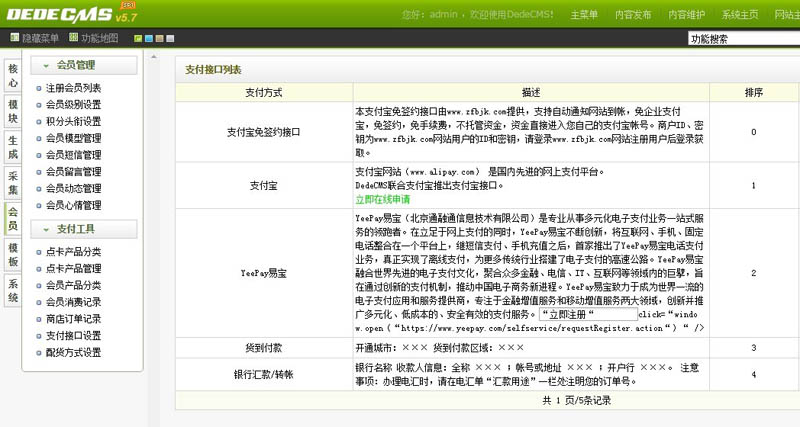Click the 隐藏菜单 hide-menu icon

pos(15,37)
